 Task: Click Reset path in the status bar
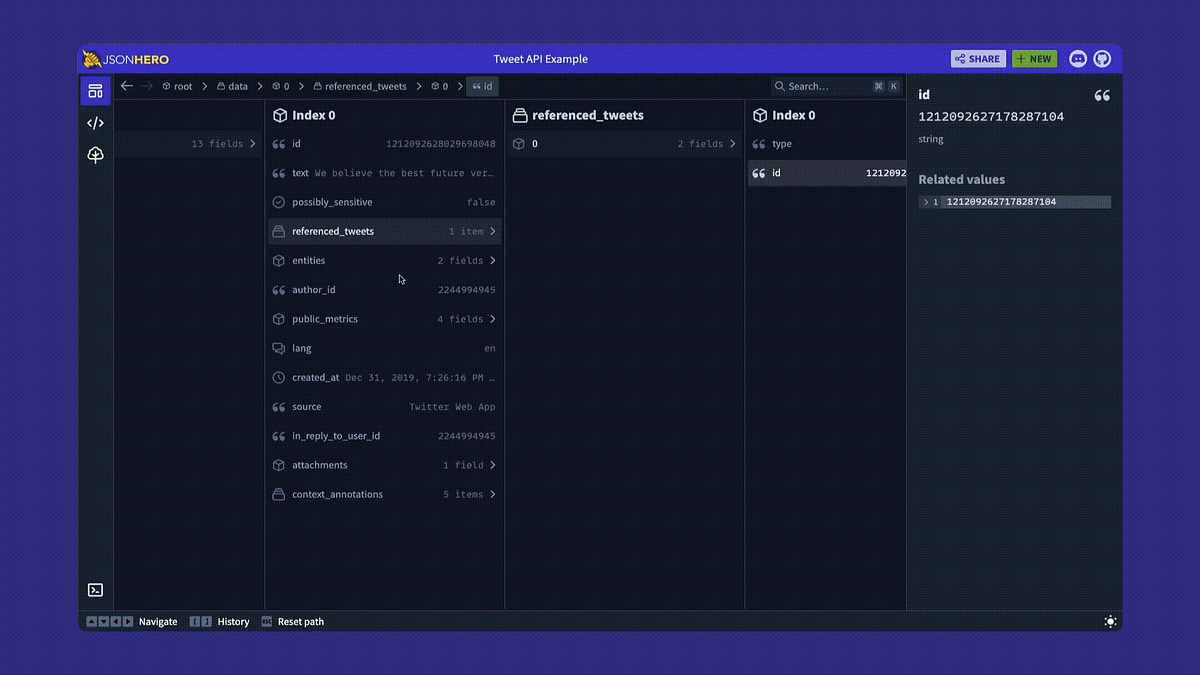click(299, 621)
